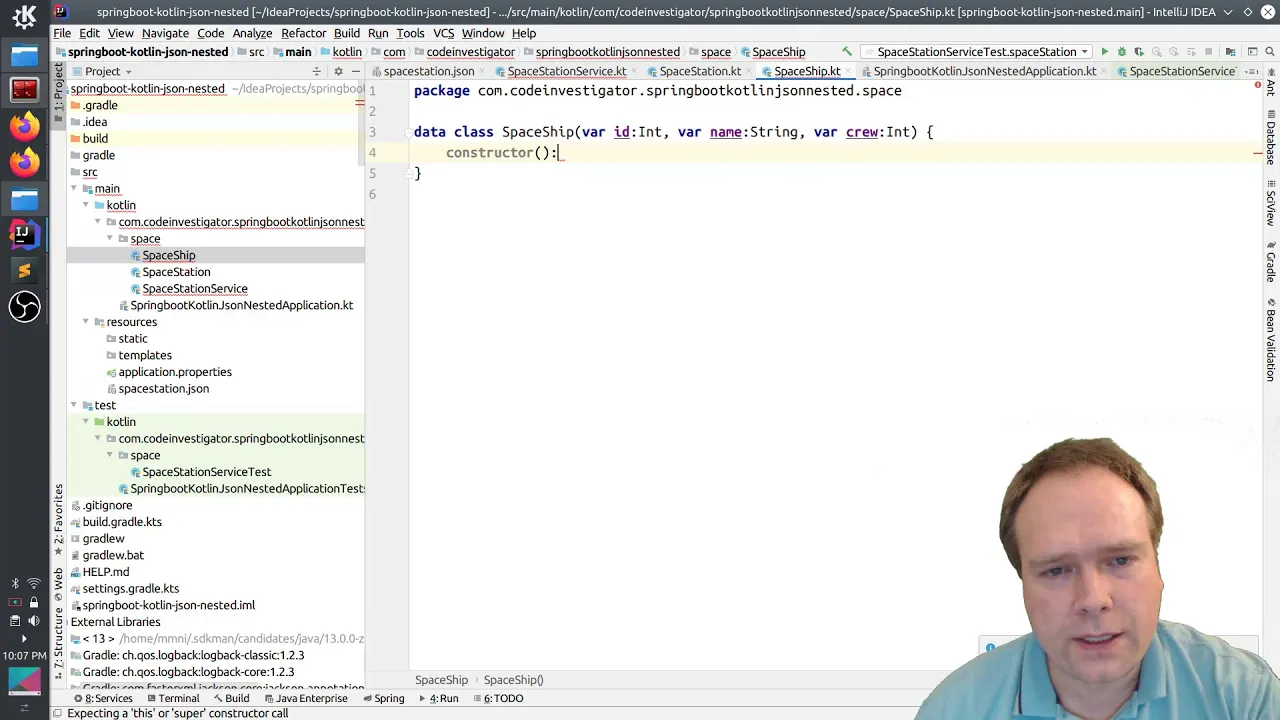
Task: Open Search Everywhere with the magnifier icon
Action: [1271, 52]
